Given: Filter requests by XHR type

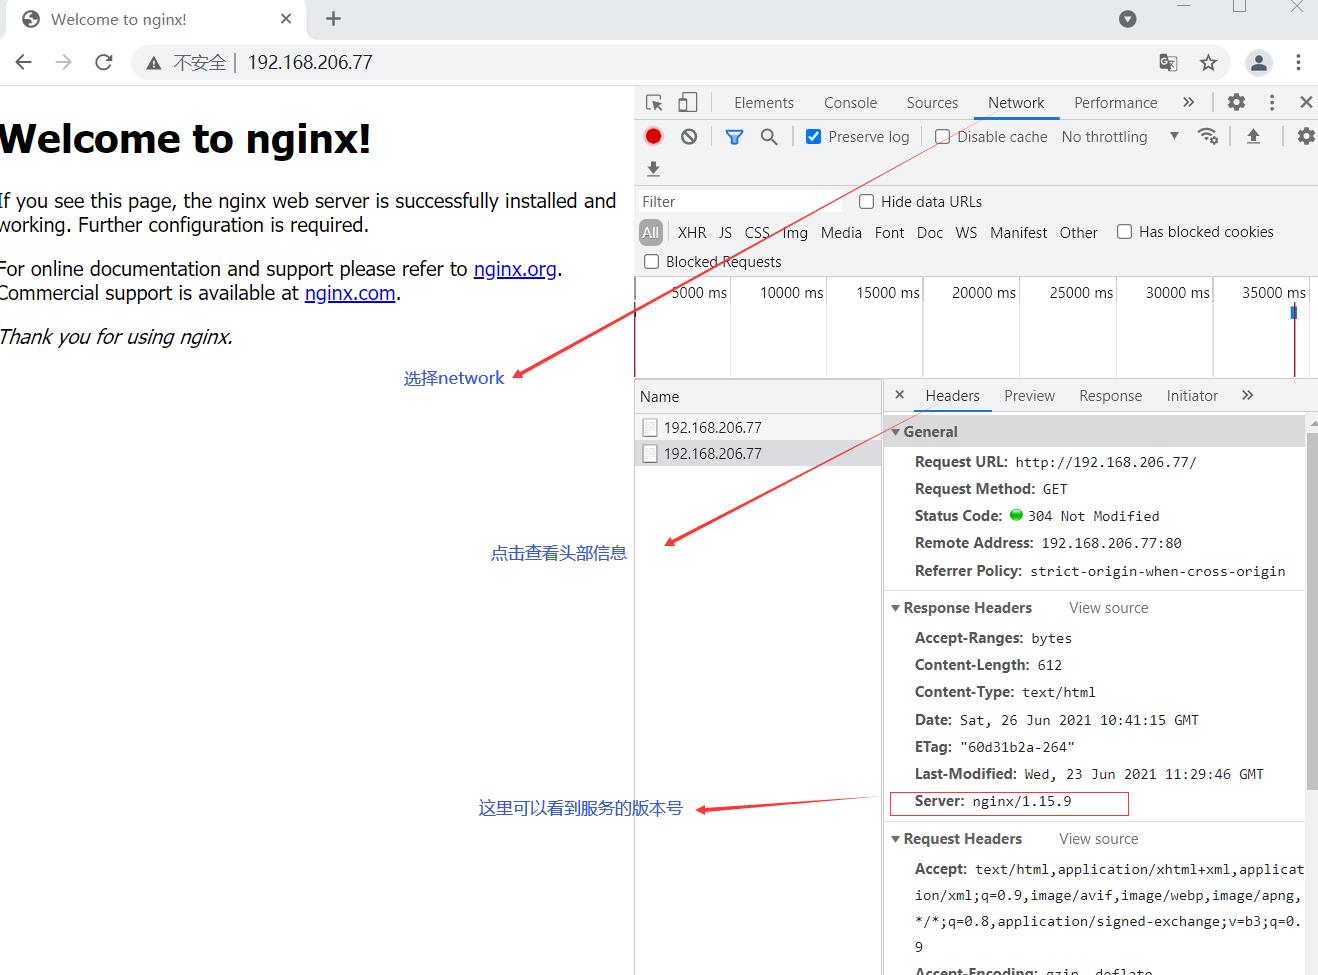Looking at the screenshot, I should point(692,233).
